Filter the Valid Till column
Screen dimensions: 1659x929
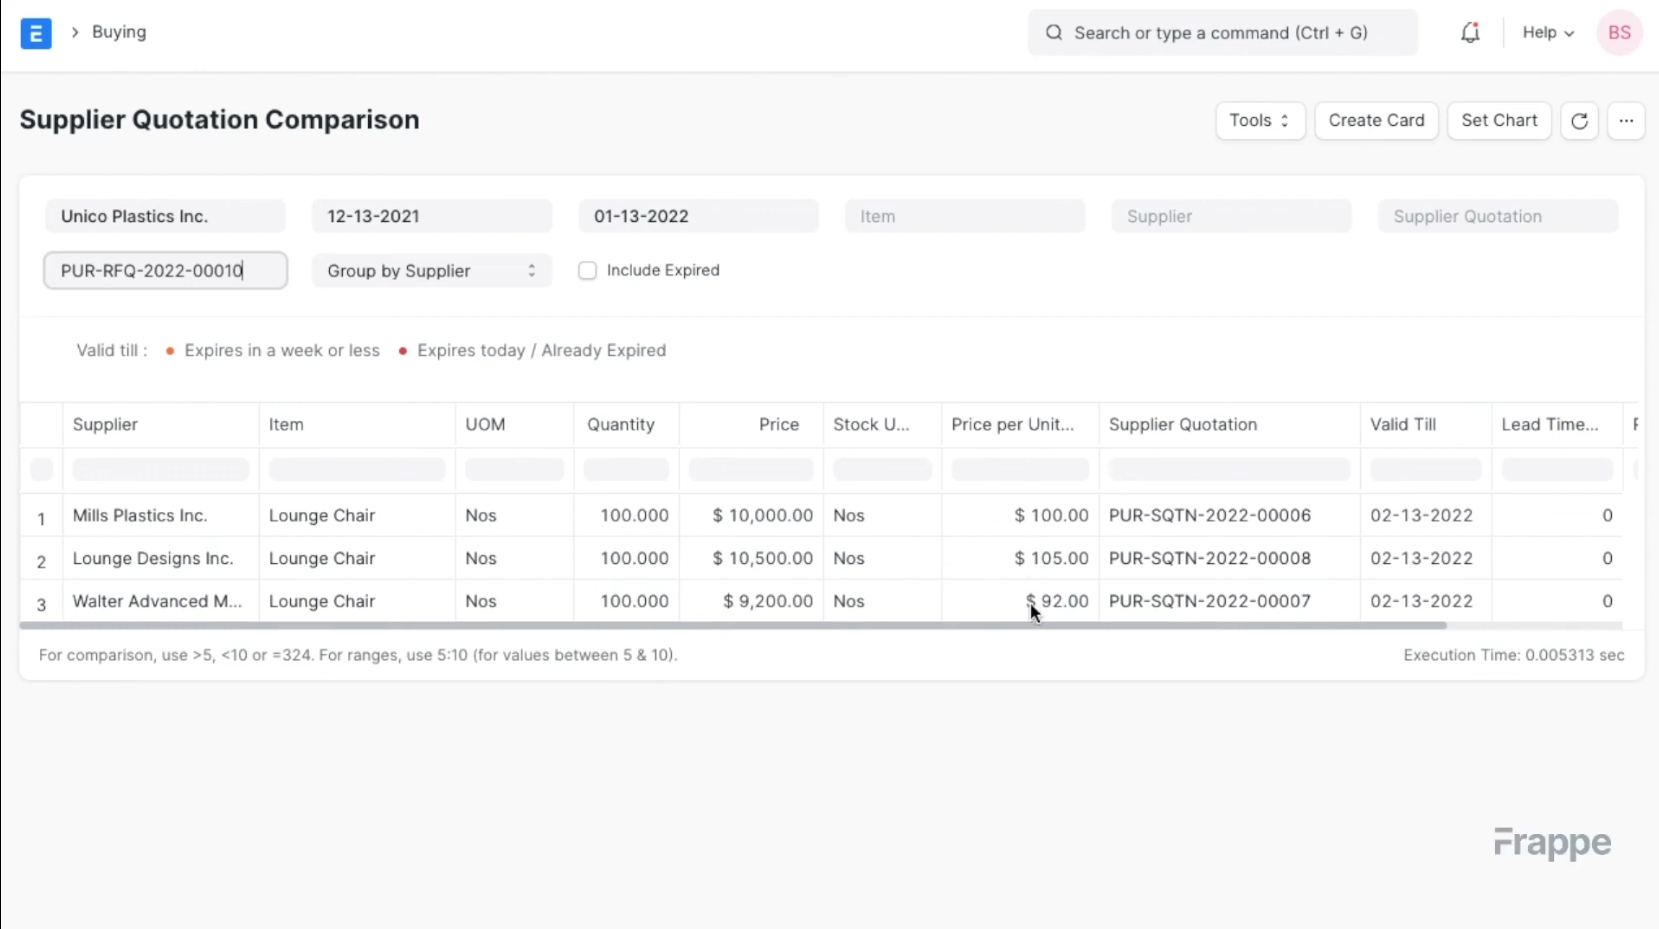1425,469
